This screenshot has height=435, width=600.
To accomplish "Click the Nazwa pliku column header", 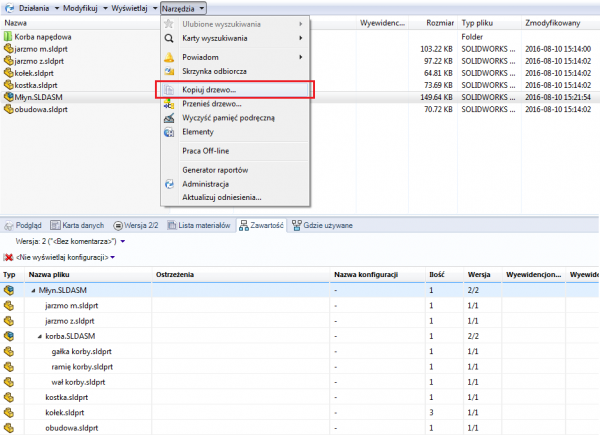I will point(49,274).
